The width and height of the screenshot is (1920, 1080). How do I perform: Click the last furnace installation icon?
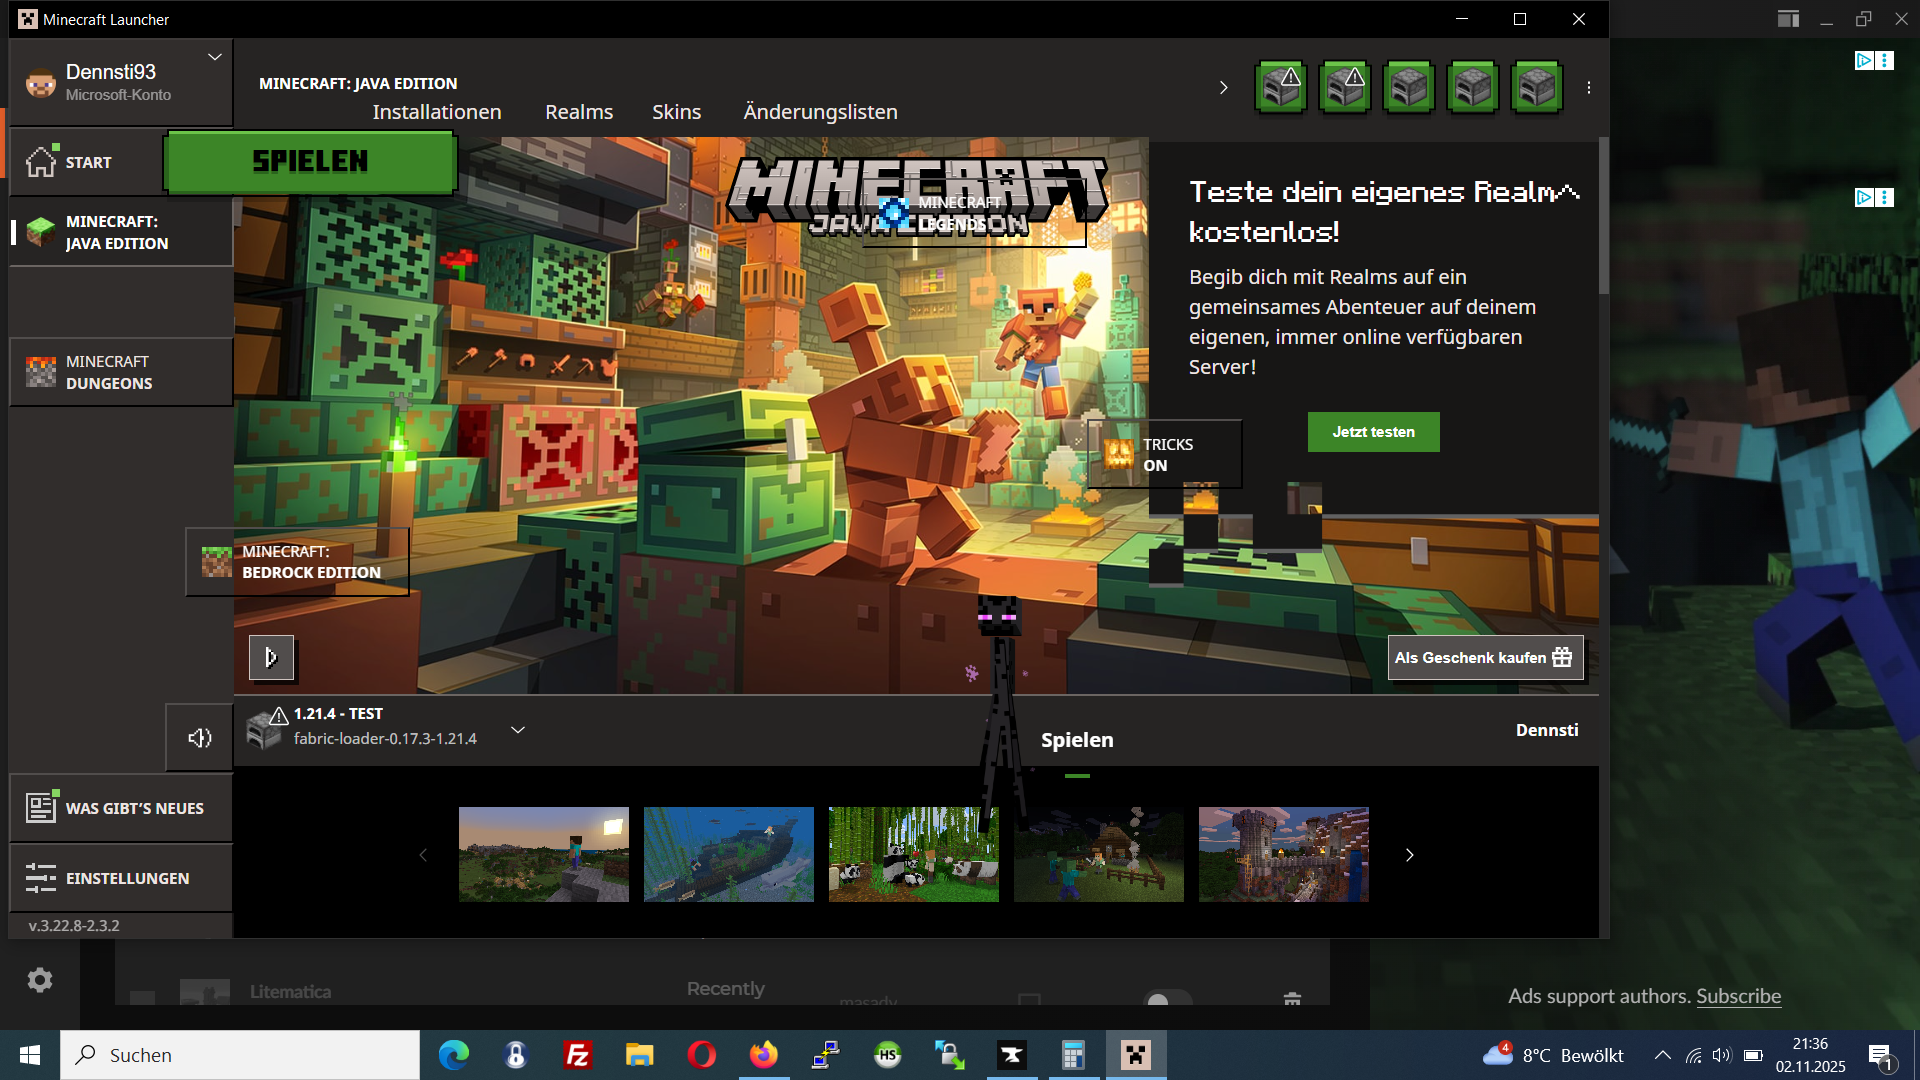[1536, 87]
